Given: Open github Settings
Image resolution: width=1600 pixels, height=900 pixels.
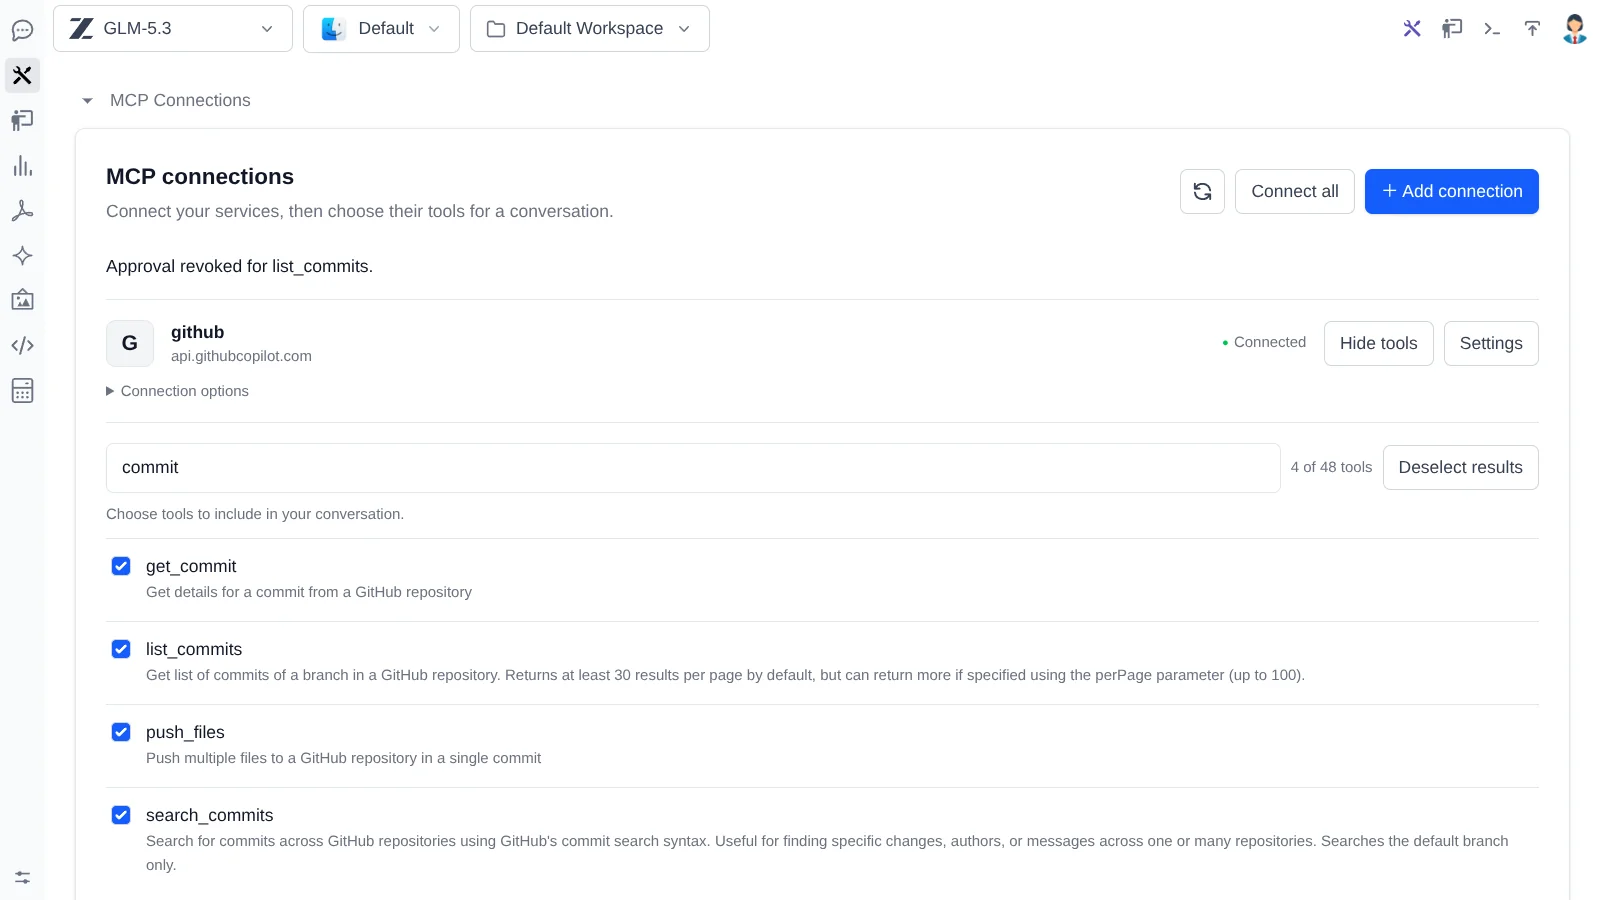Looking at the screenshot, I should [x=1490, y=343].
